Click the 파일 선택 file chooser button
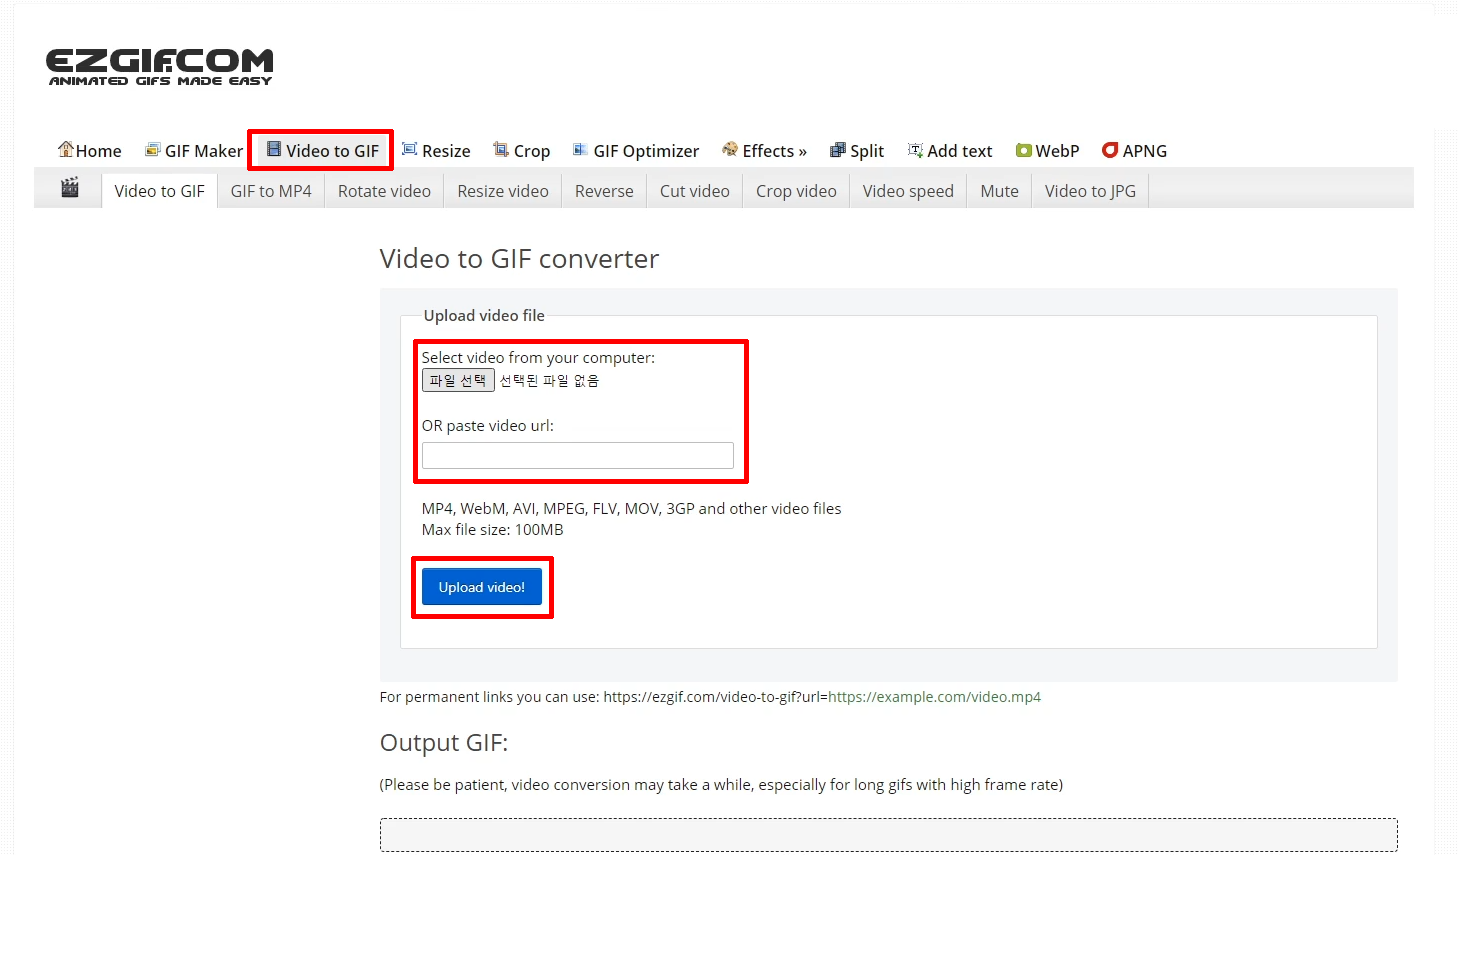 coord(458,380)
